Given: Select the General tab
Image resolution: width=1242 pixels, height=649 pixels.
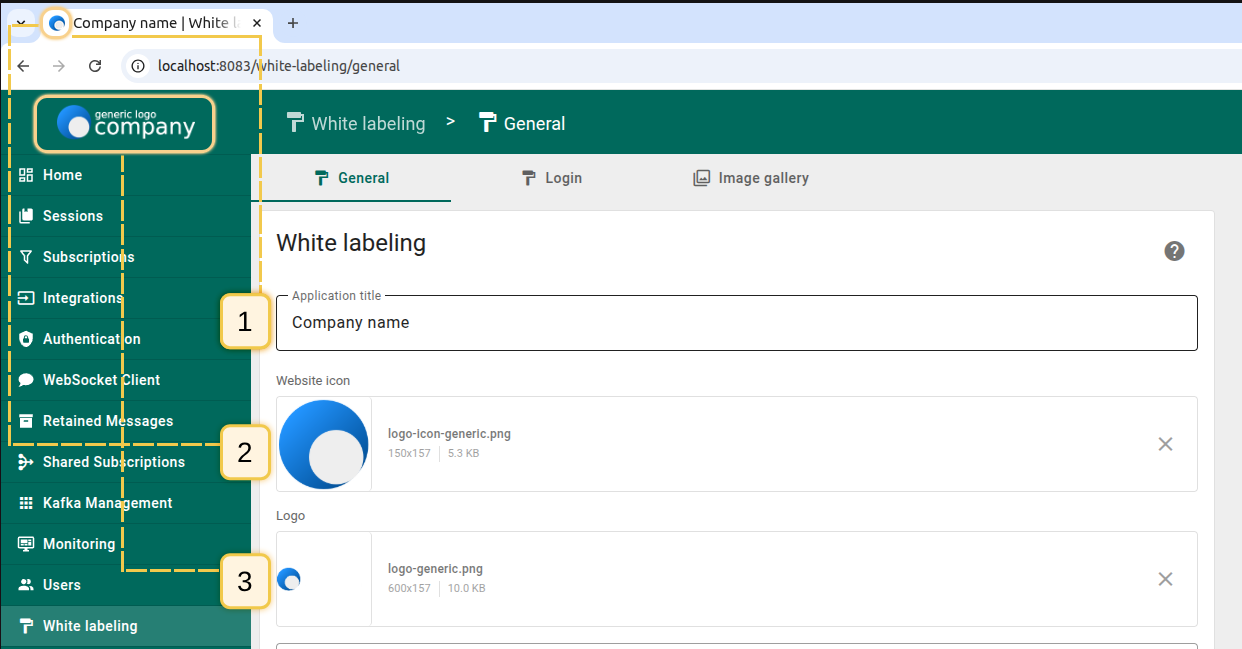Looking at the screenshot, I should pyautogui.click(x=351, y=178).
